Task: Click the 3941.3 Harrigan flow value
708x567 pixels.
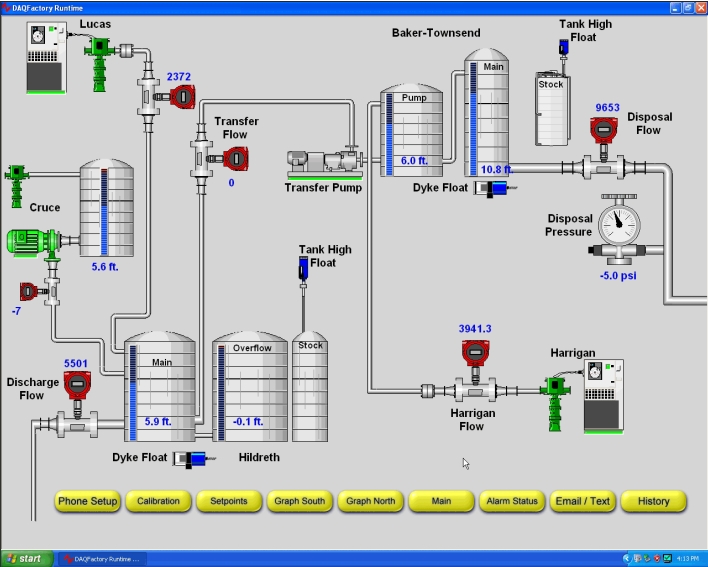Action: coord(475,329)
